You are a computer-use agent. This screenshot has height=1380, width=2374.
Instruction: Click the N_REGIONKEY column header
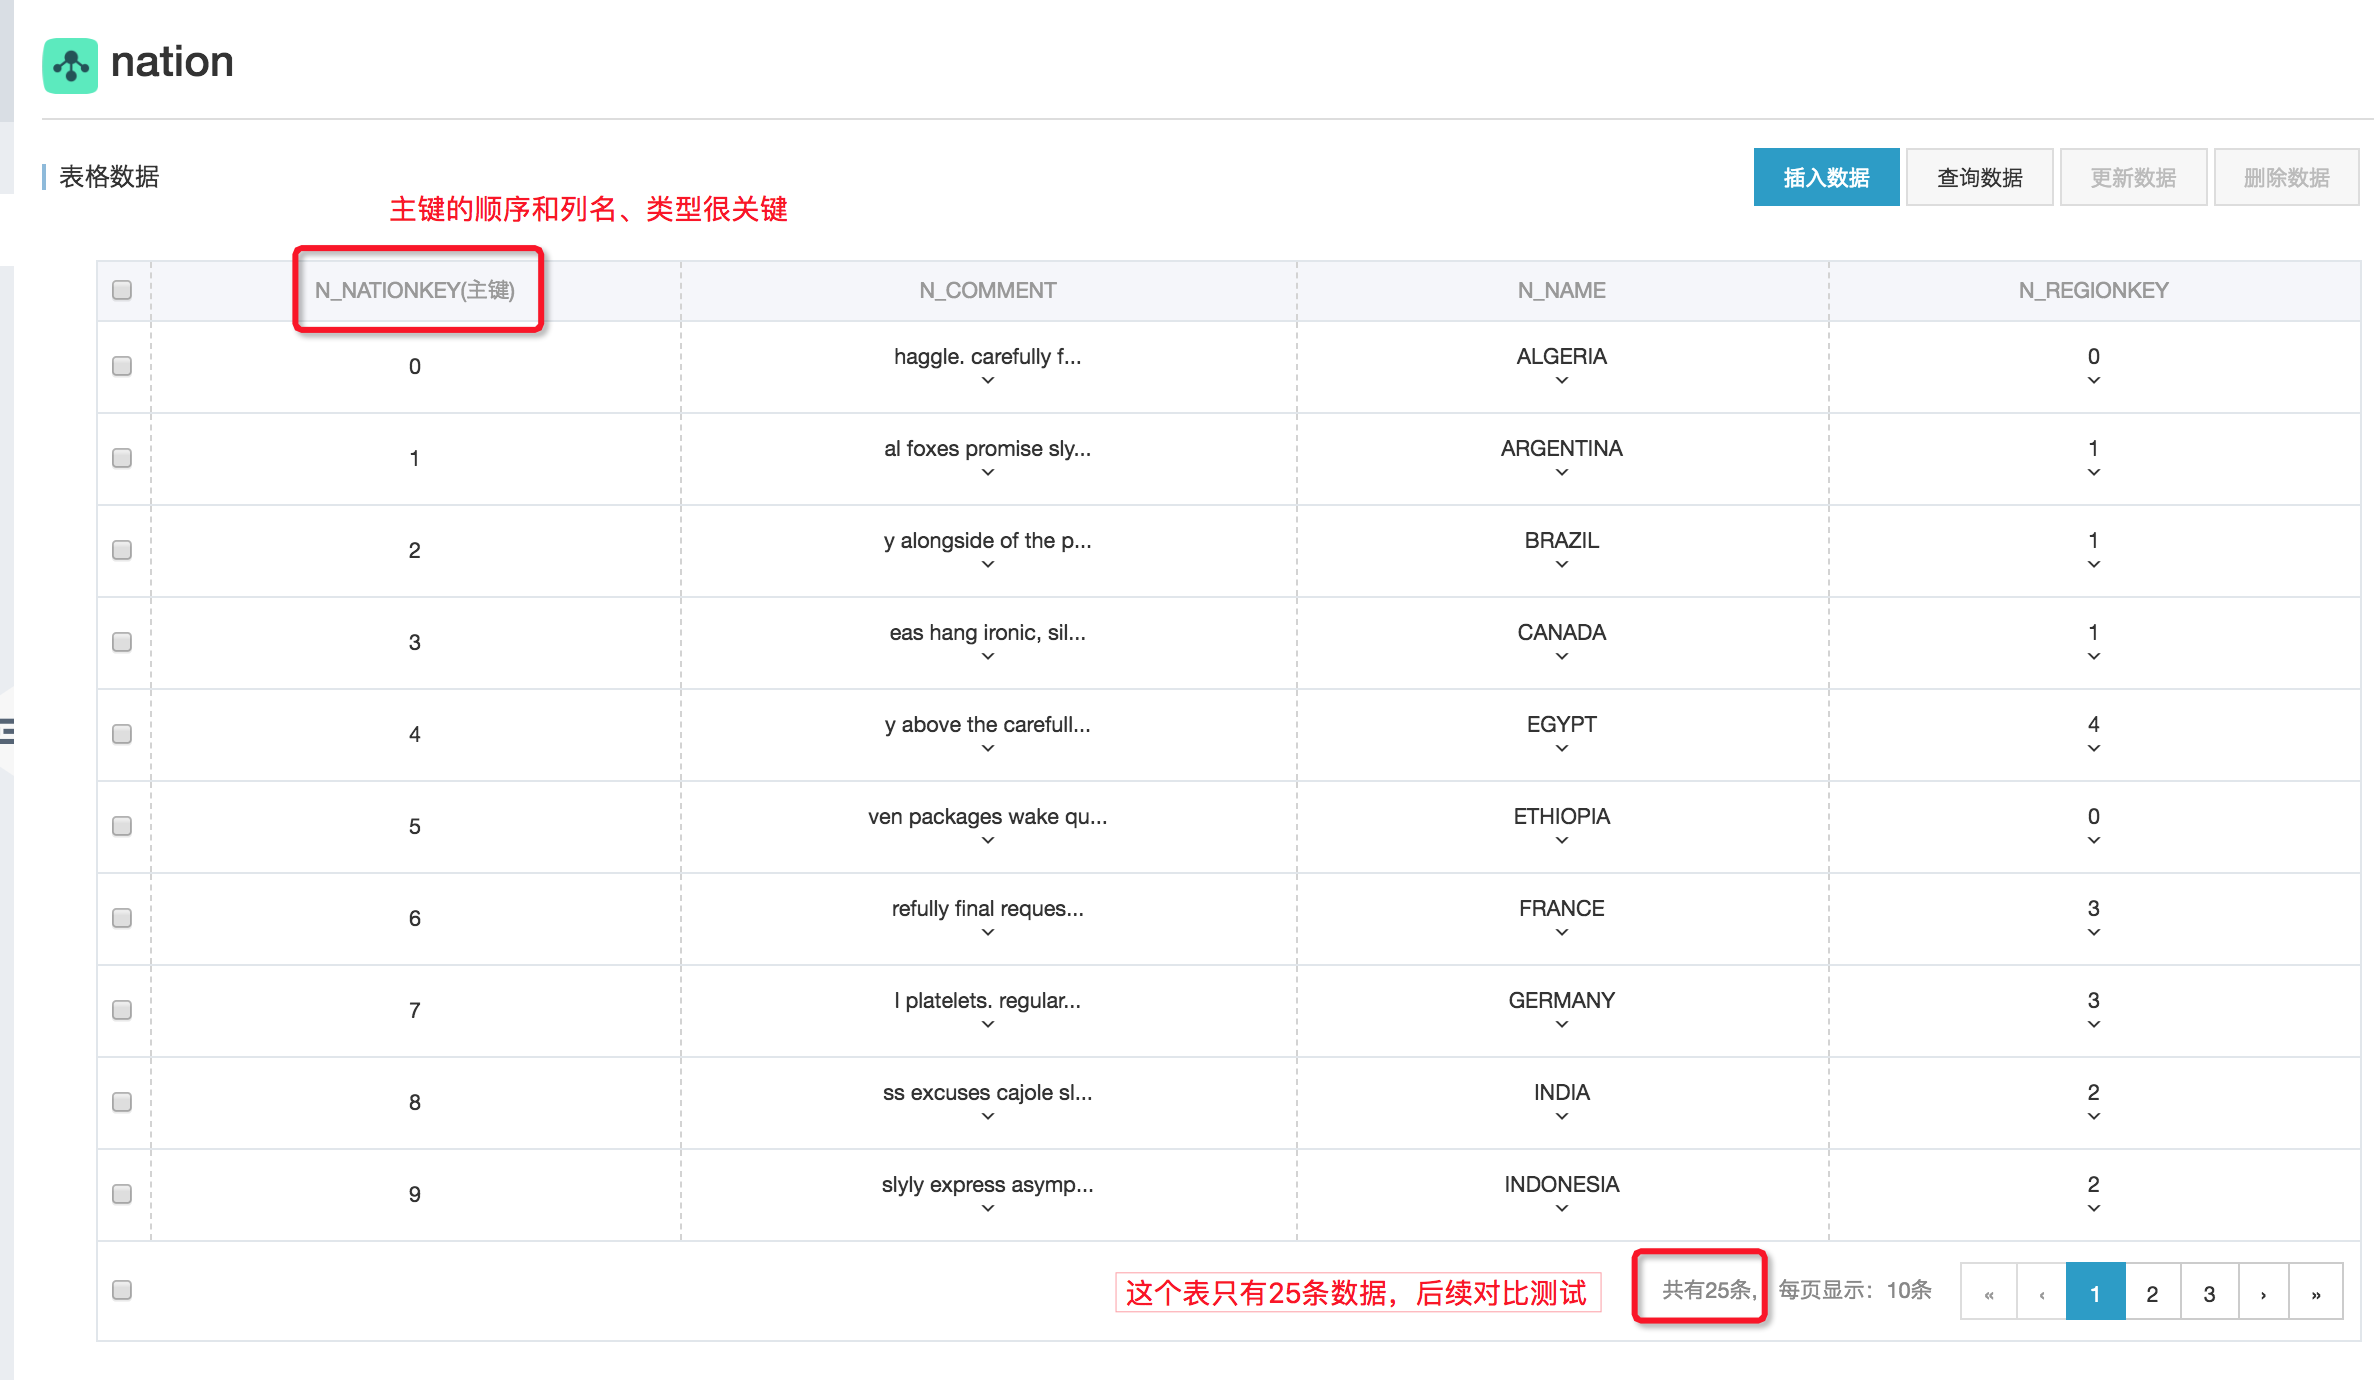coord(2094,290)
